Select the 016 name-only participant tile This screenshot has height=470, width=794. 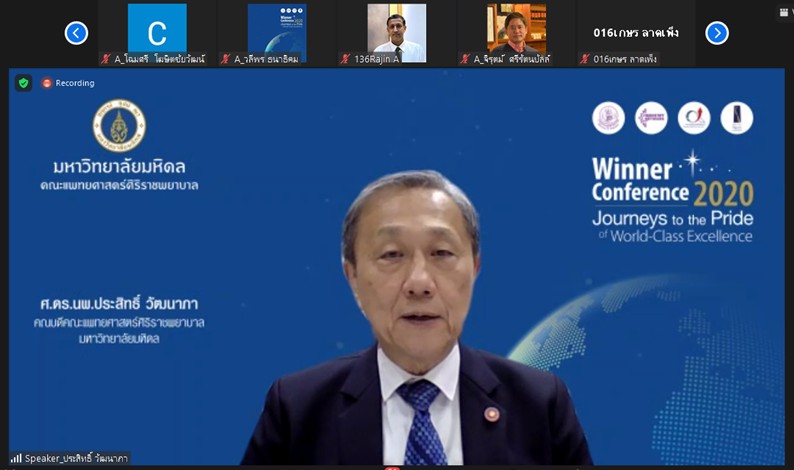pyautogui.click(x=635, y=32)
